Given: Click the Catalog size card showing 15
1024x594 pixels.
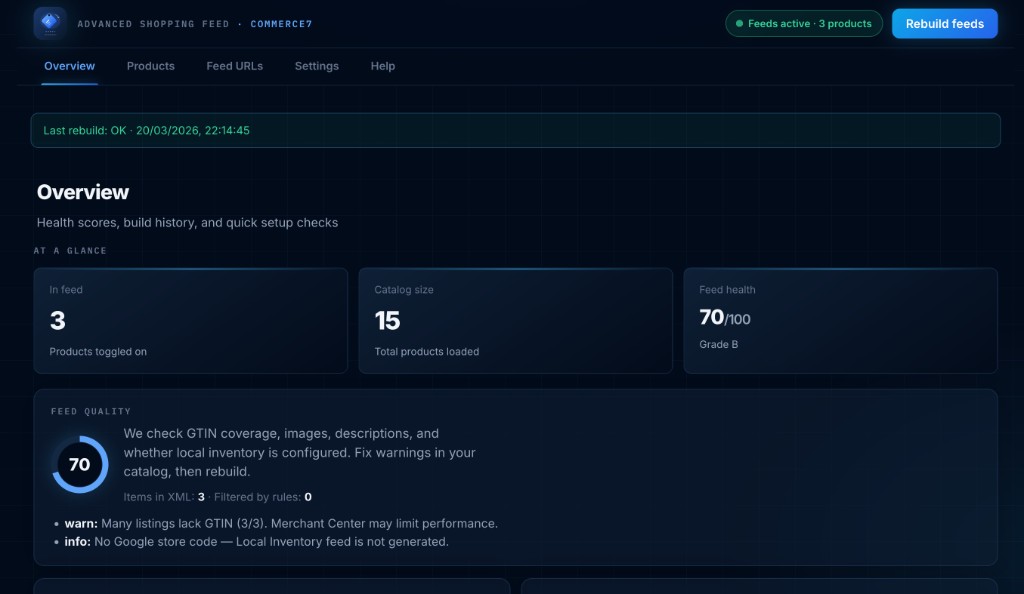Looking at the screenshot, I should [515, 320].
